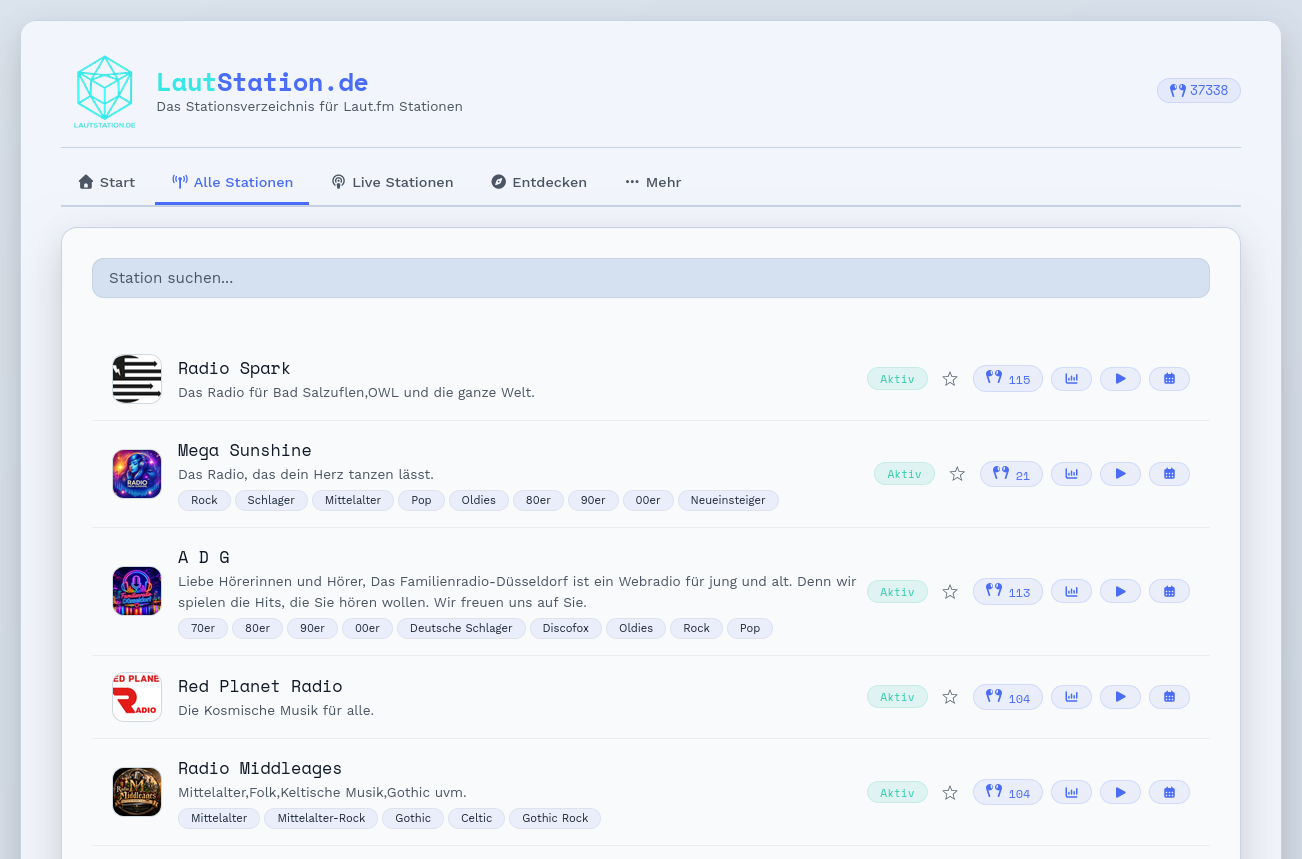Click the LautStation.de cube logo

104,91
